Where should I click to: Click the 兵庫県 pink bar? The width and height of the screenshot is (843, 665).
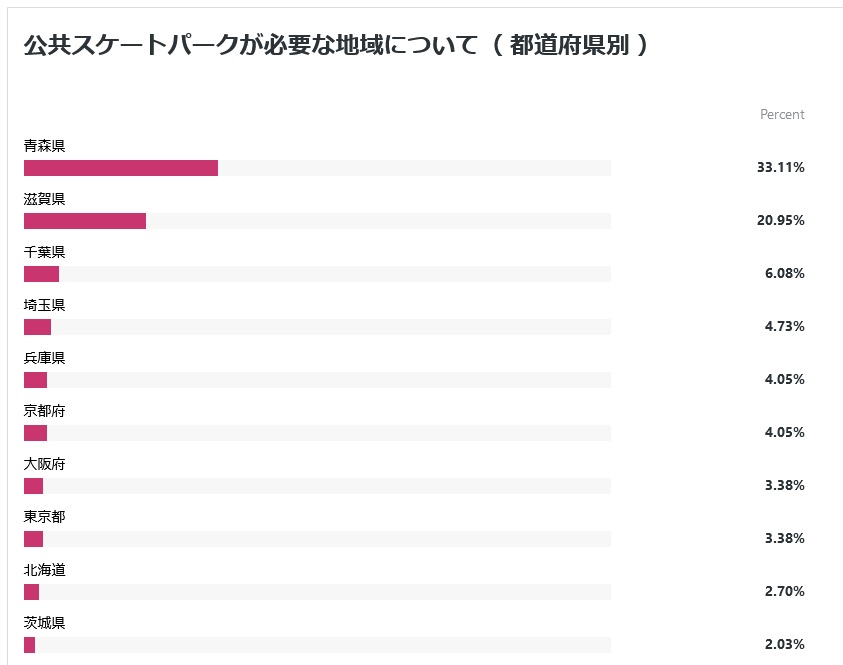pos(35,380)
